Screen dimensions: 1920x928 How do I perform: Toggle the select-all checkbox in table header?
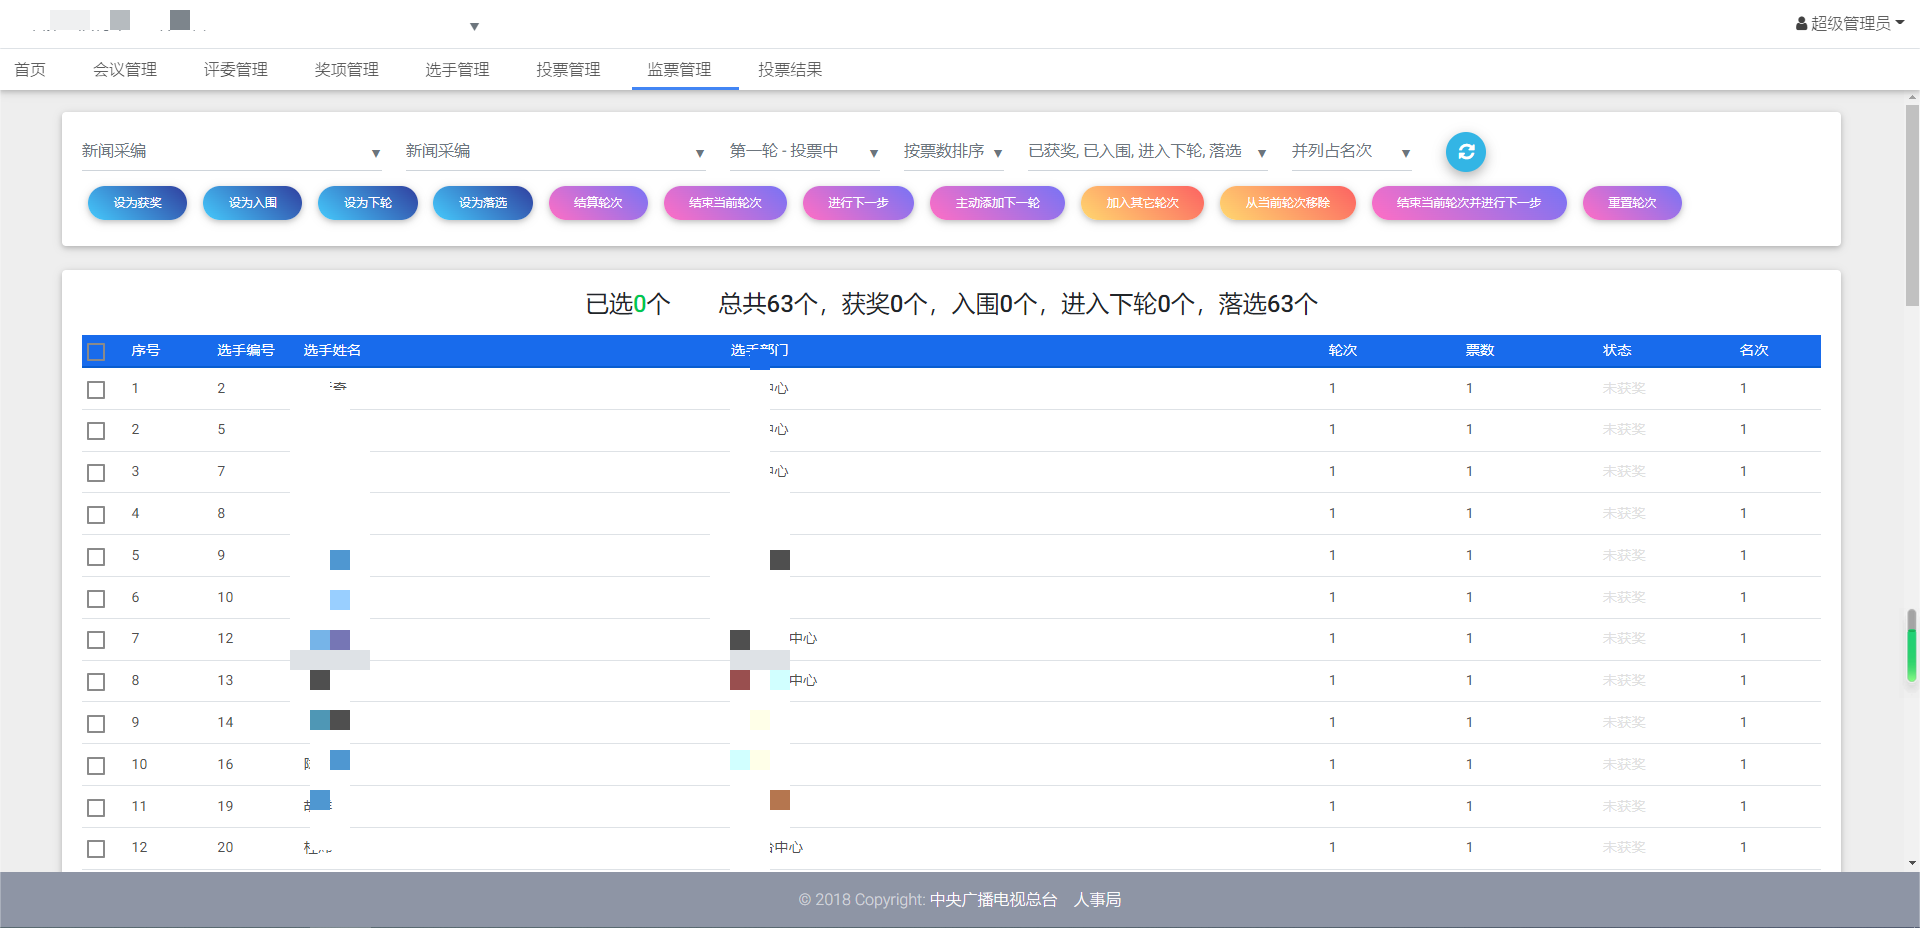pos(96,351)
